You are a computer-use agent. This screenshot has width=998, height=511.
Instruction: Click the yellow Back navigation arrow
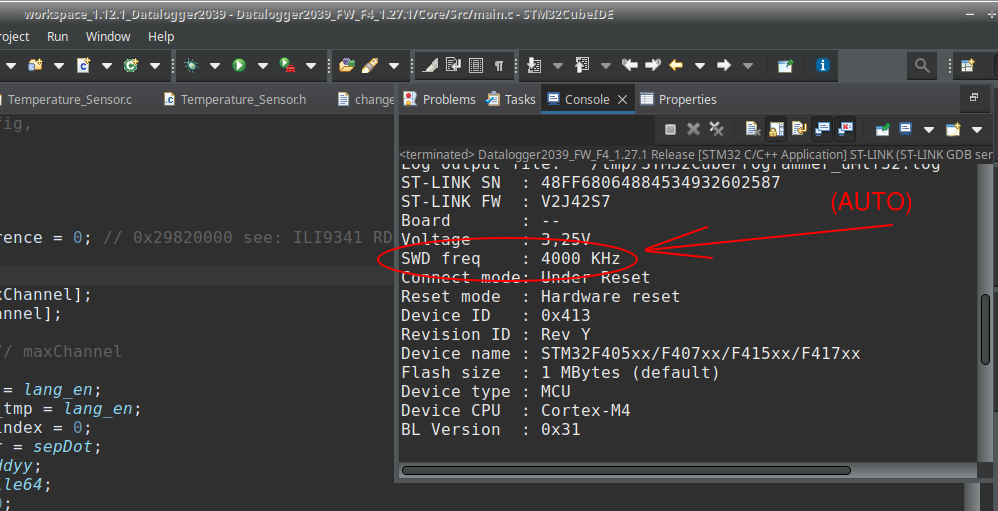676,65
